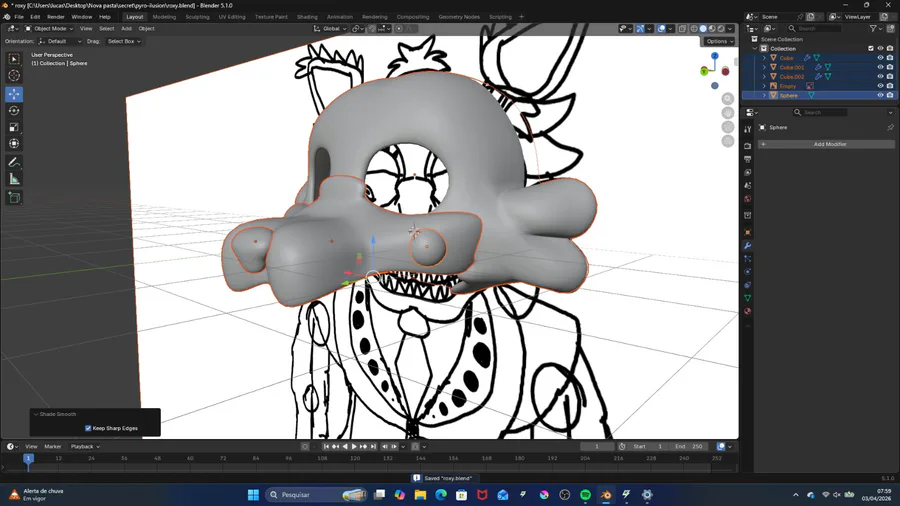Switch to the Shading workspace tab
Viewport: 900px width, 506px height.
307,17
